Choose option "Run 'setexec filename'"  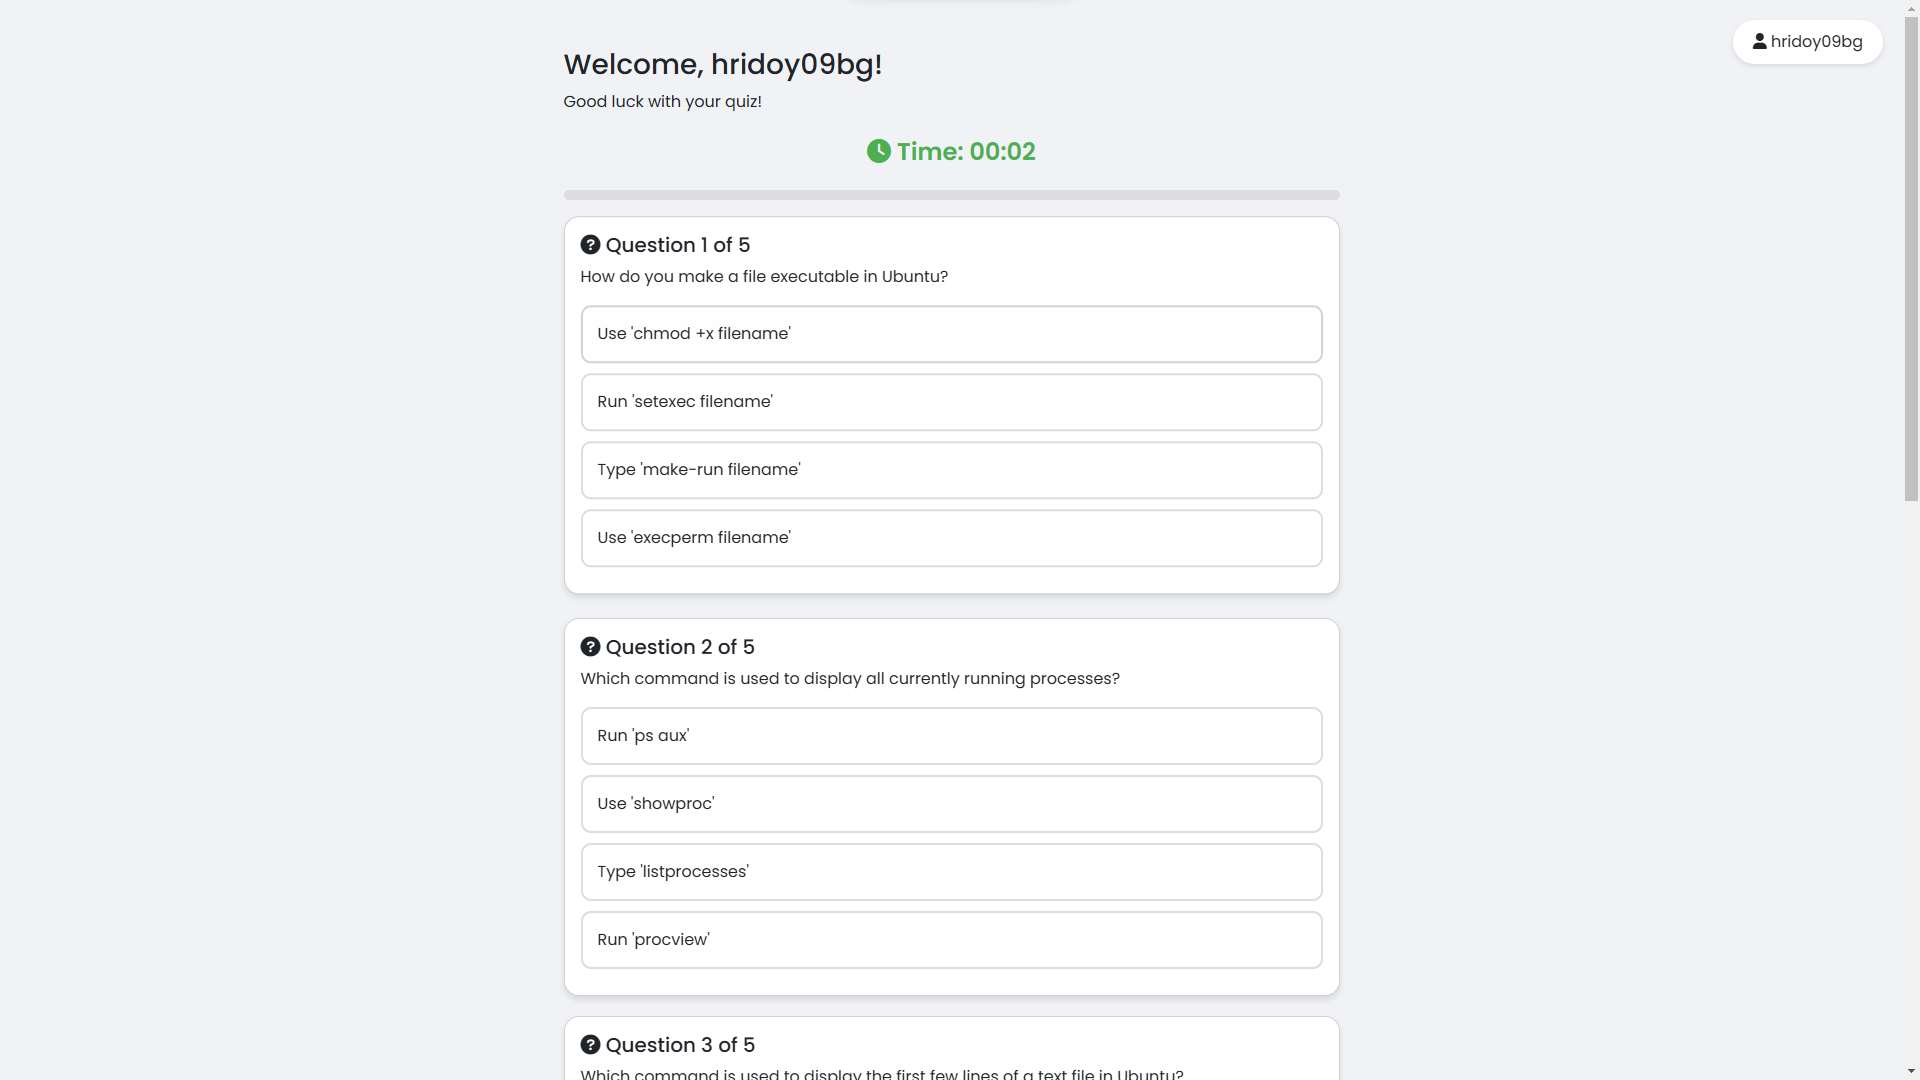951,402
